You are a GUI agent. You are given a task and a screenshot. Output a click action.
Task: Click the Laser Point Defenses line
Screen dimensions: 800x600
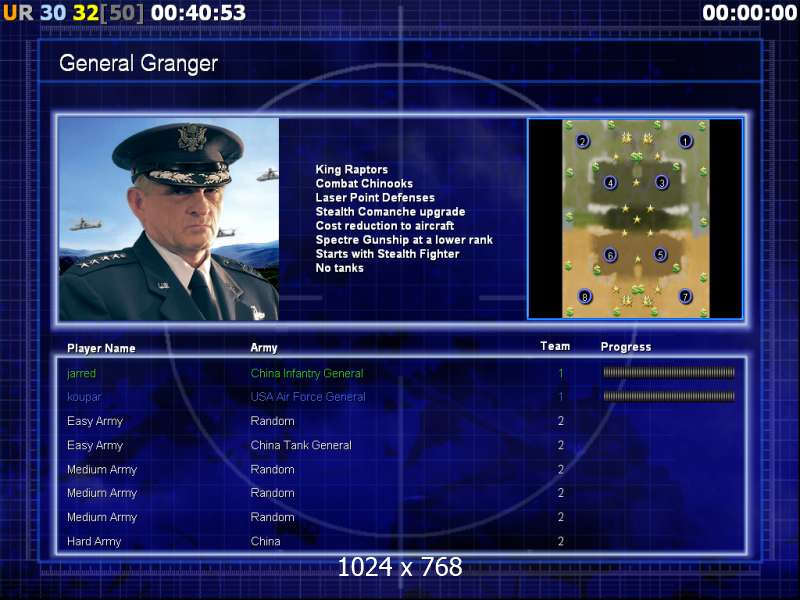coord(375,197)
